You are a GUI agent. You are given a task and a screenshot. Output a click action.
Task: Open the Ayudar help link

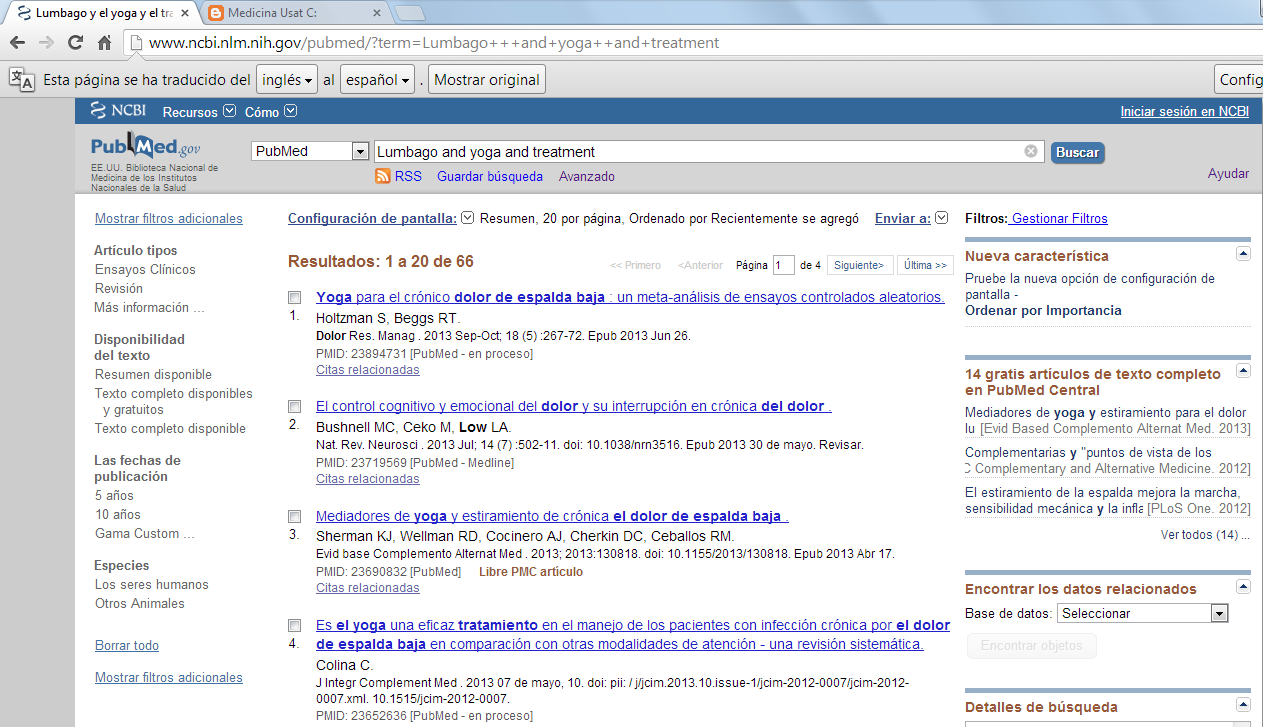(1228, 173)
